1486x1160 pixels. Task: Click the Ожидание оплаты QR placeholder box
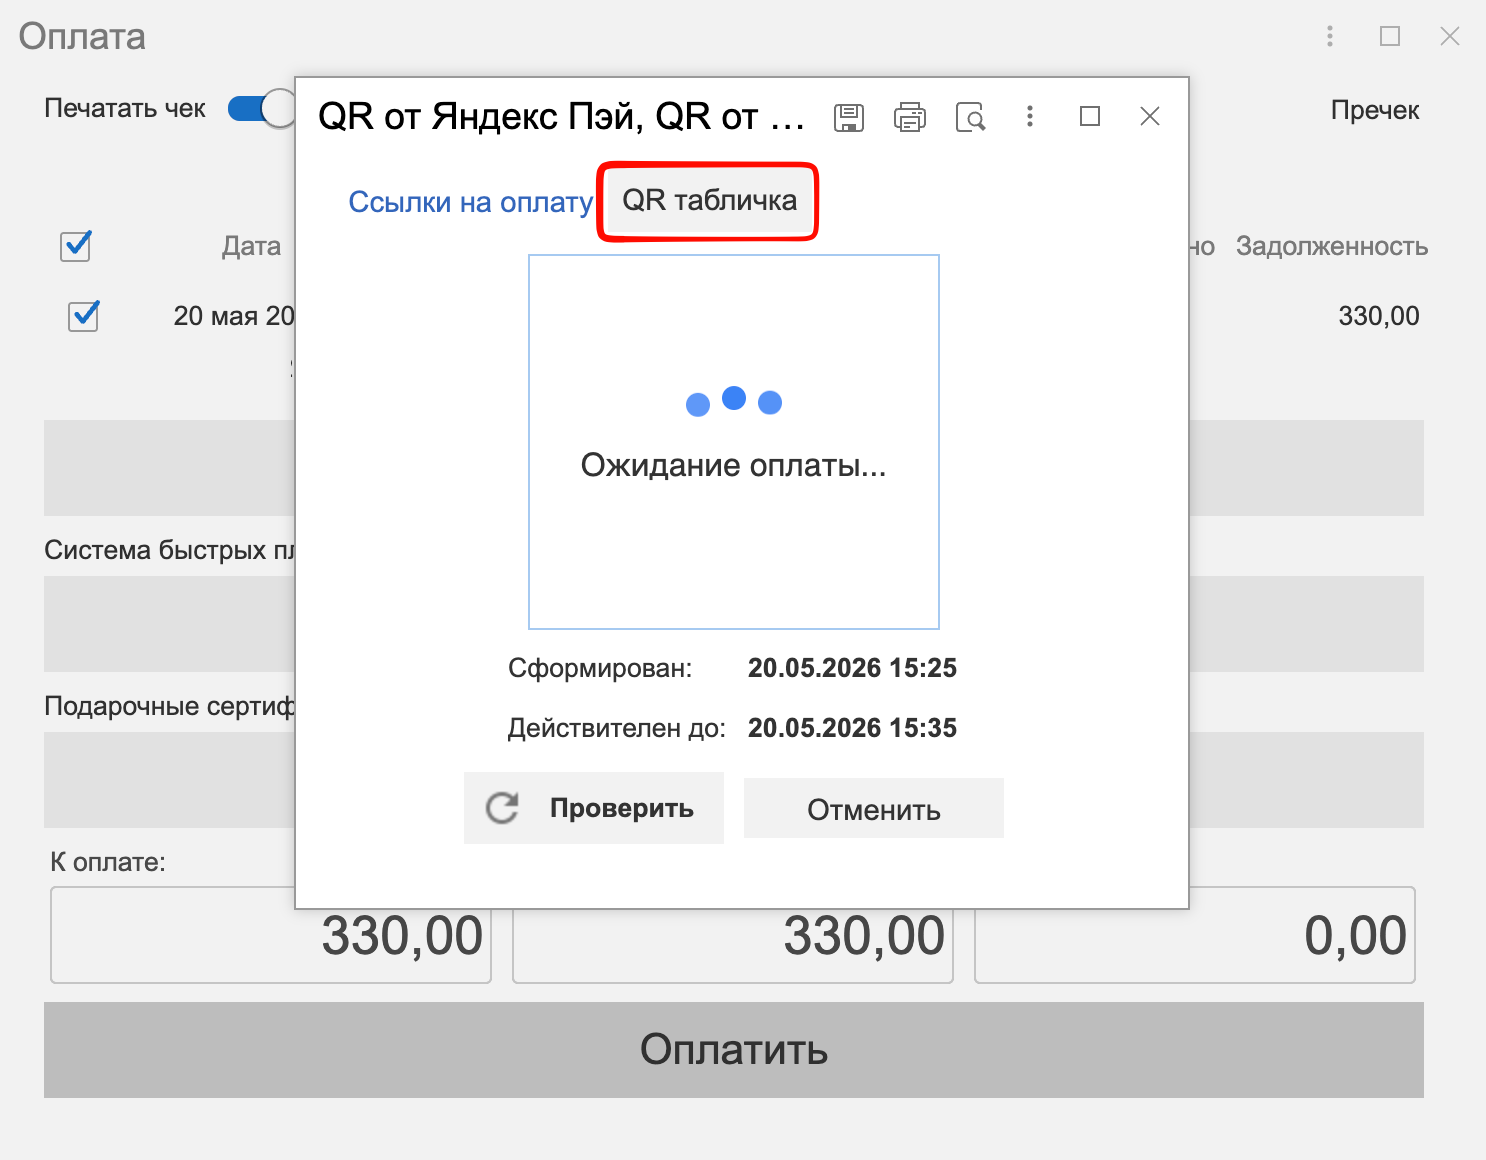click(x=734, y=442)
